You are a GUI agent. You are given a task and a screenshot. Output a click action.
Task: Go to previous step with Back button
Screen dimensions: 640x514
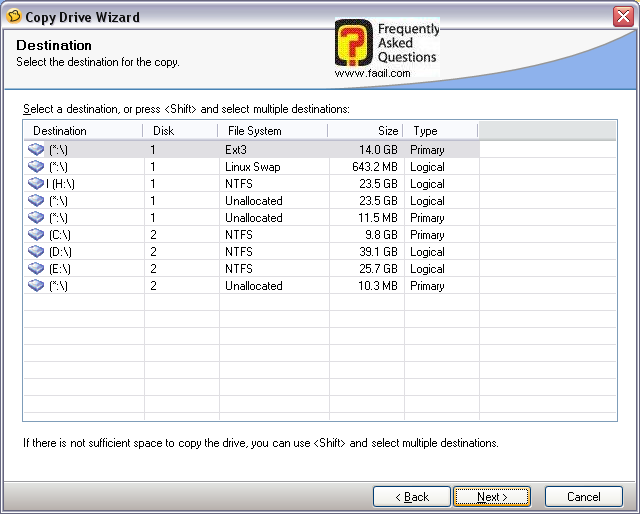411,497
